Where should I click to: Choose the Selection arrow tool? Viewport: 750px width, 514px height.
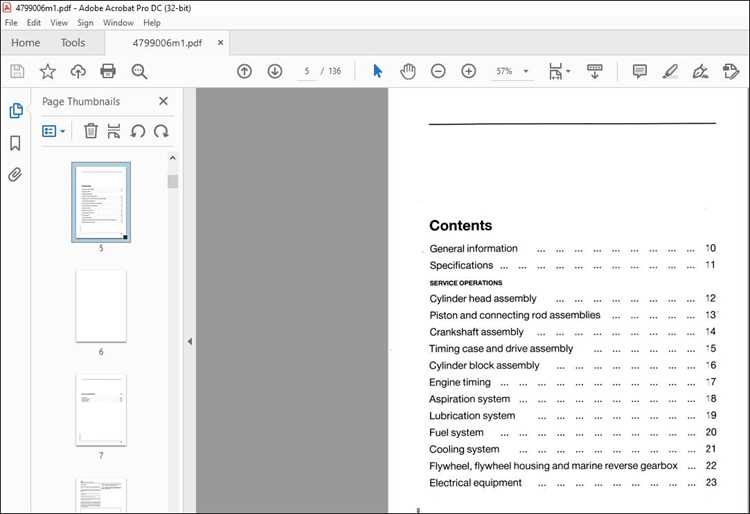[377, 71]
